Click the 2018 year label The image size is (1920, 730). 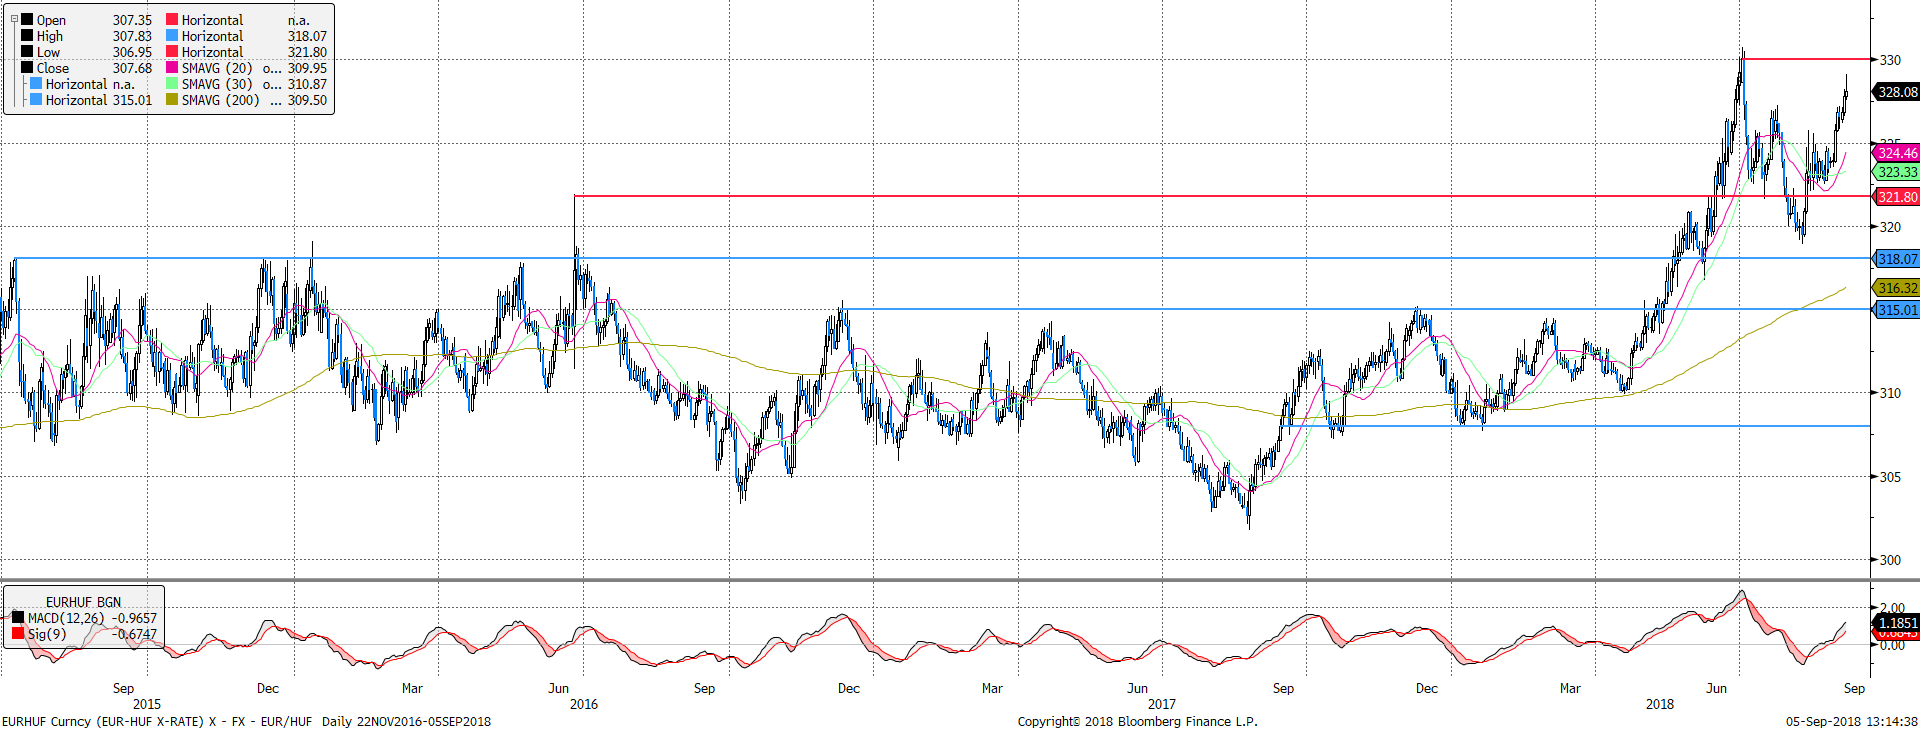coord(1660,704)
